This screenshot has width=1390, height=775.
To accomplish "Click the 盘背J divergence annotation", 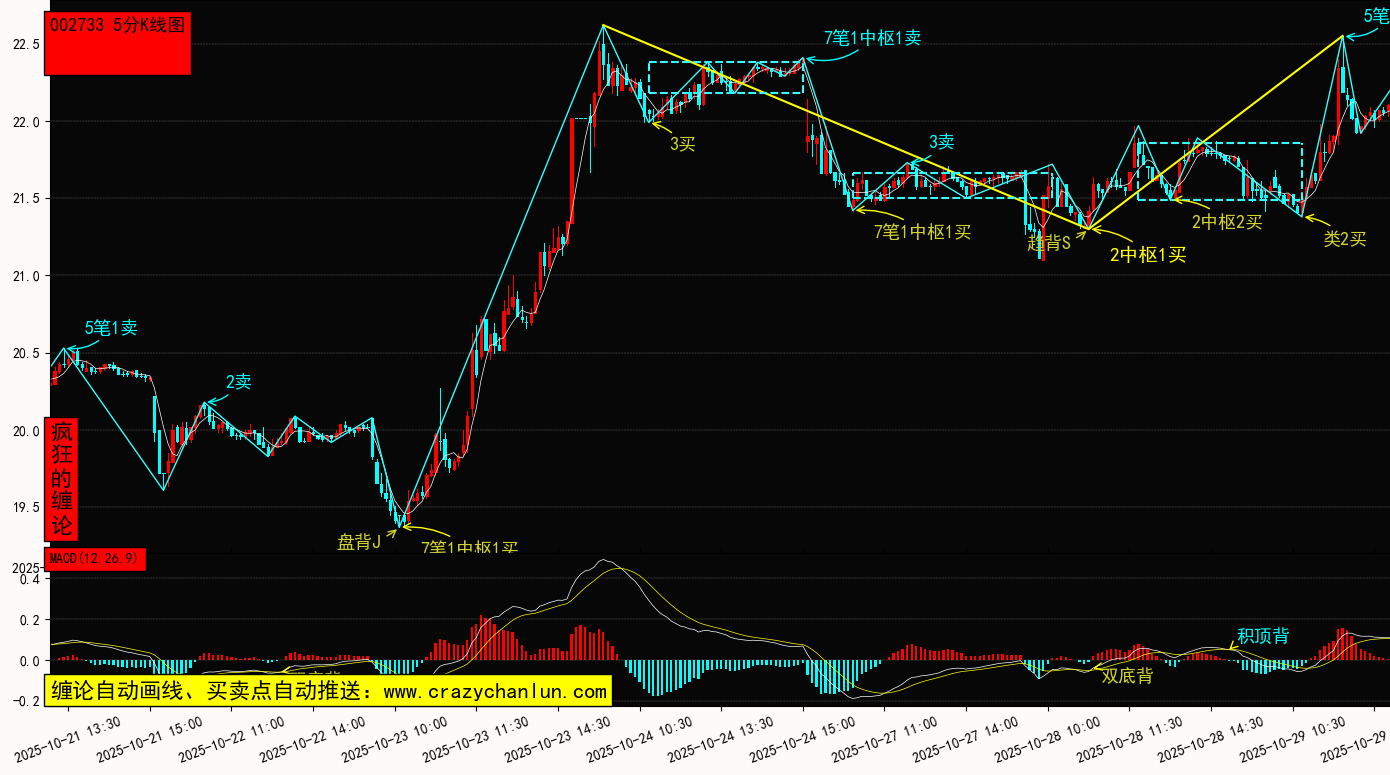I will [x=359, y=542].
